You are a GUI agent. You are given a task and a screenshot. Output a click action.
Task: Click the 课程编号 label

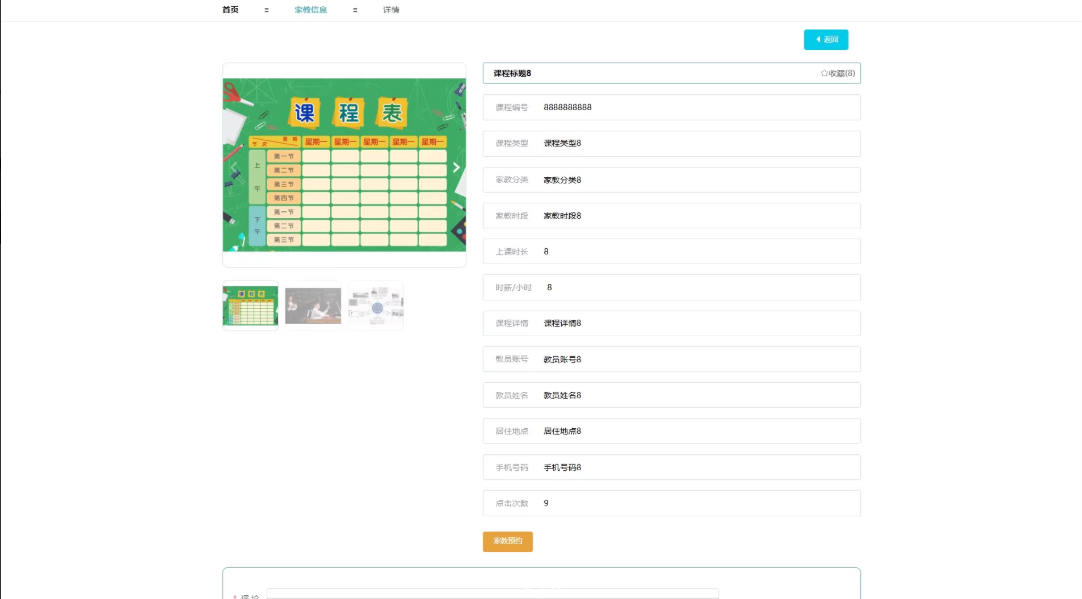coord(511,108)
